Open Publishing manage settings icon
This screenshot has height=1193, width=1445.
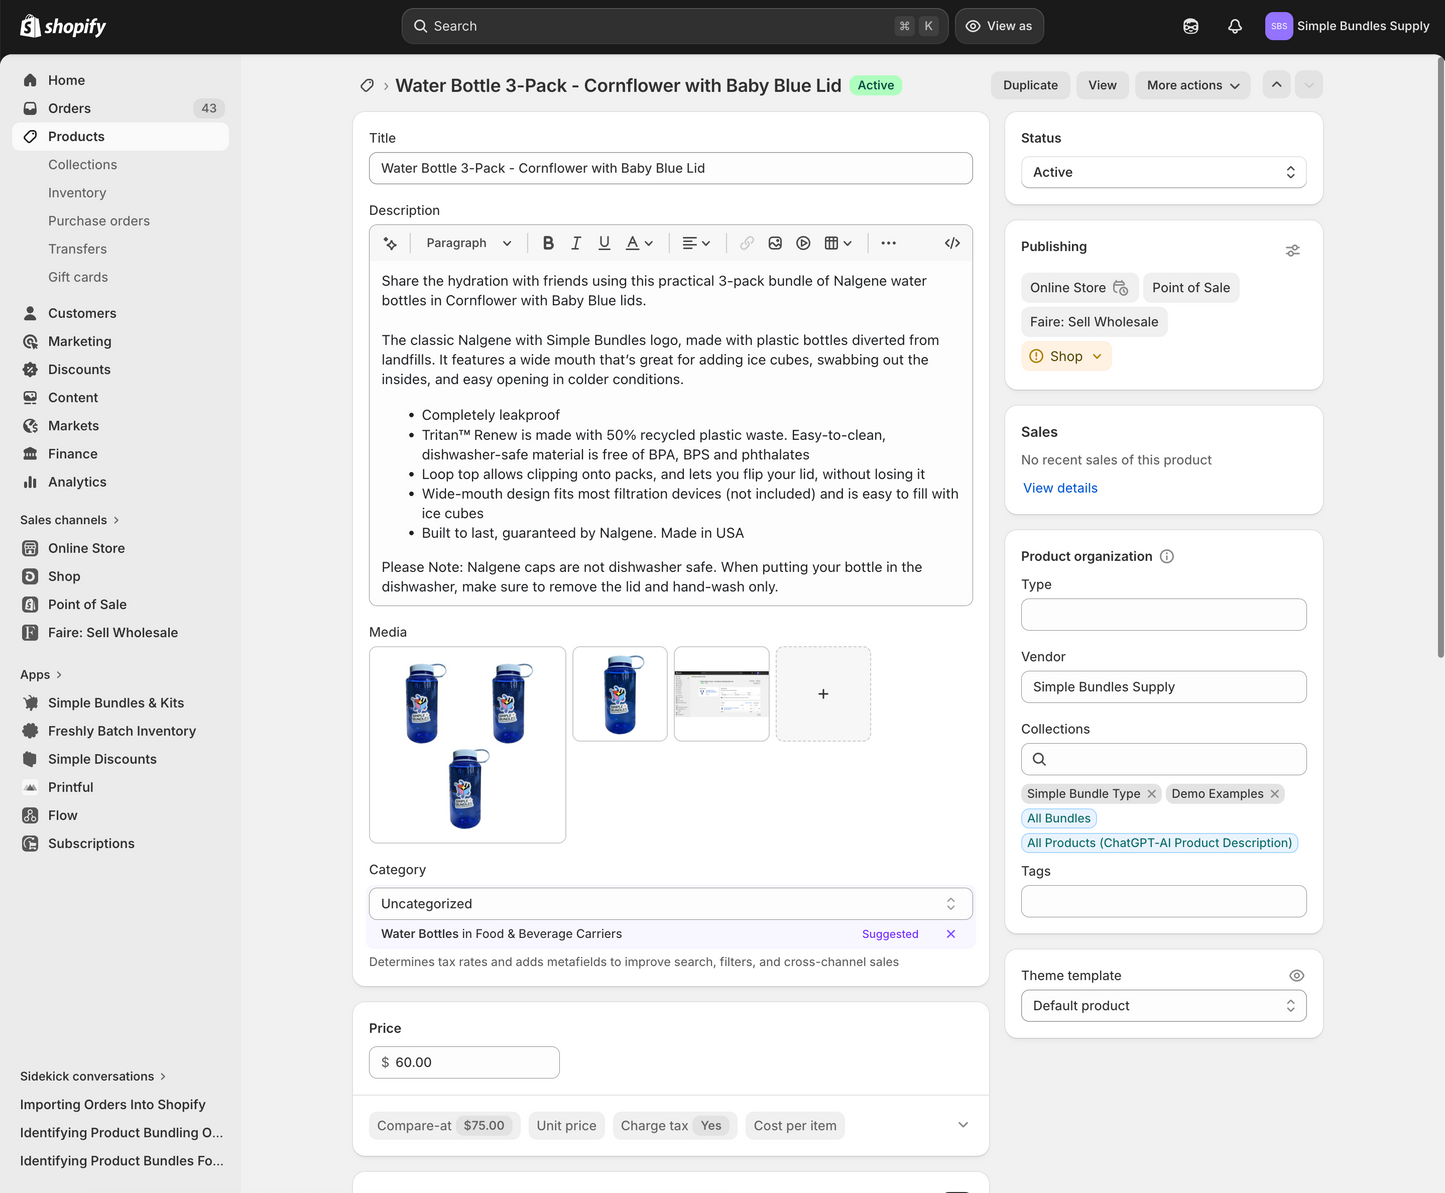click(x=1293, y=250)
